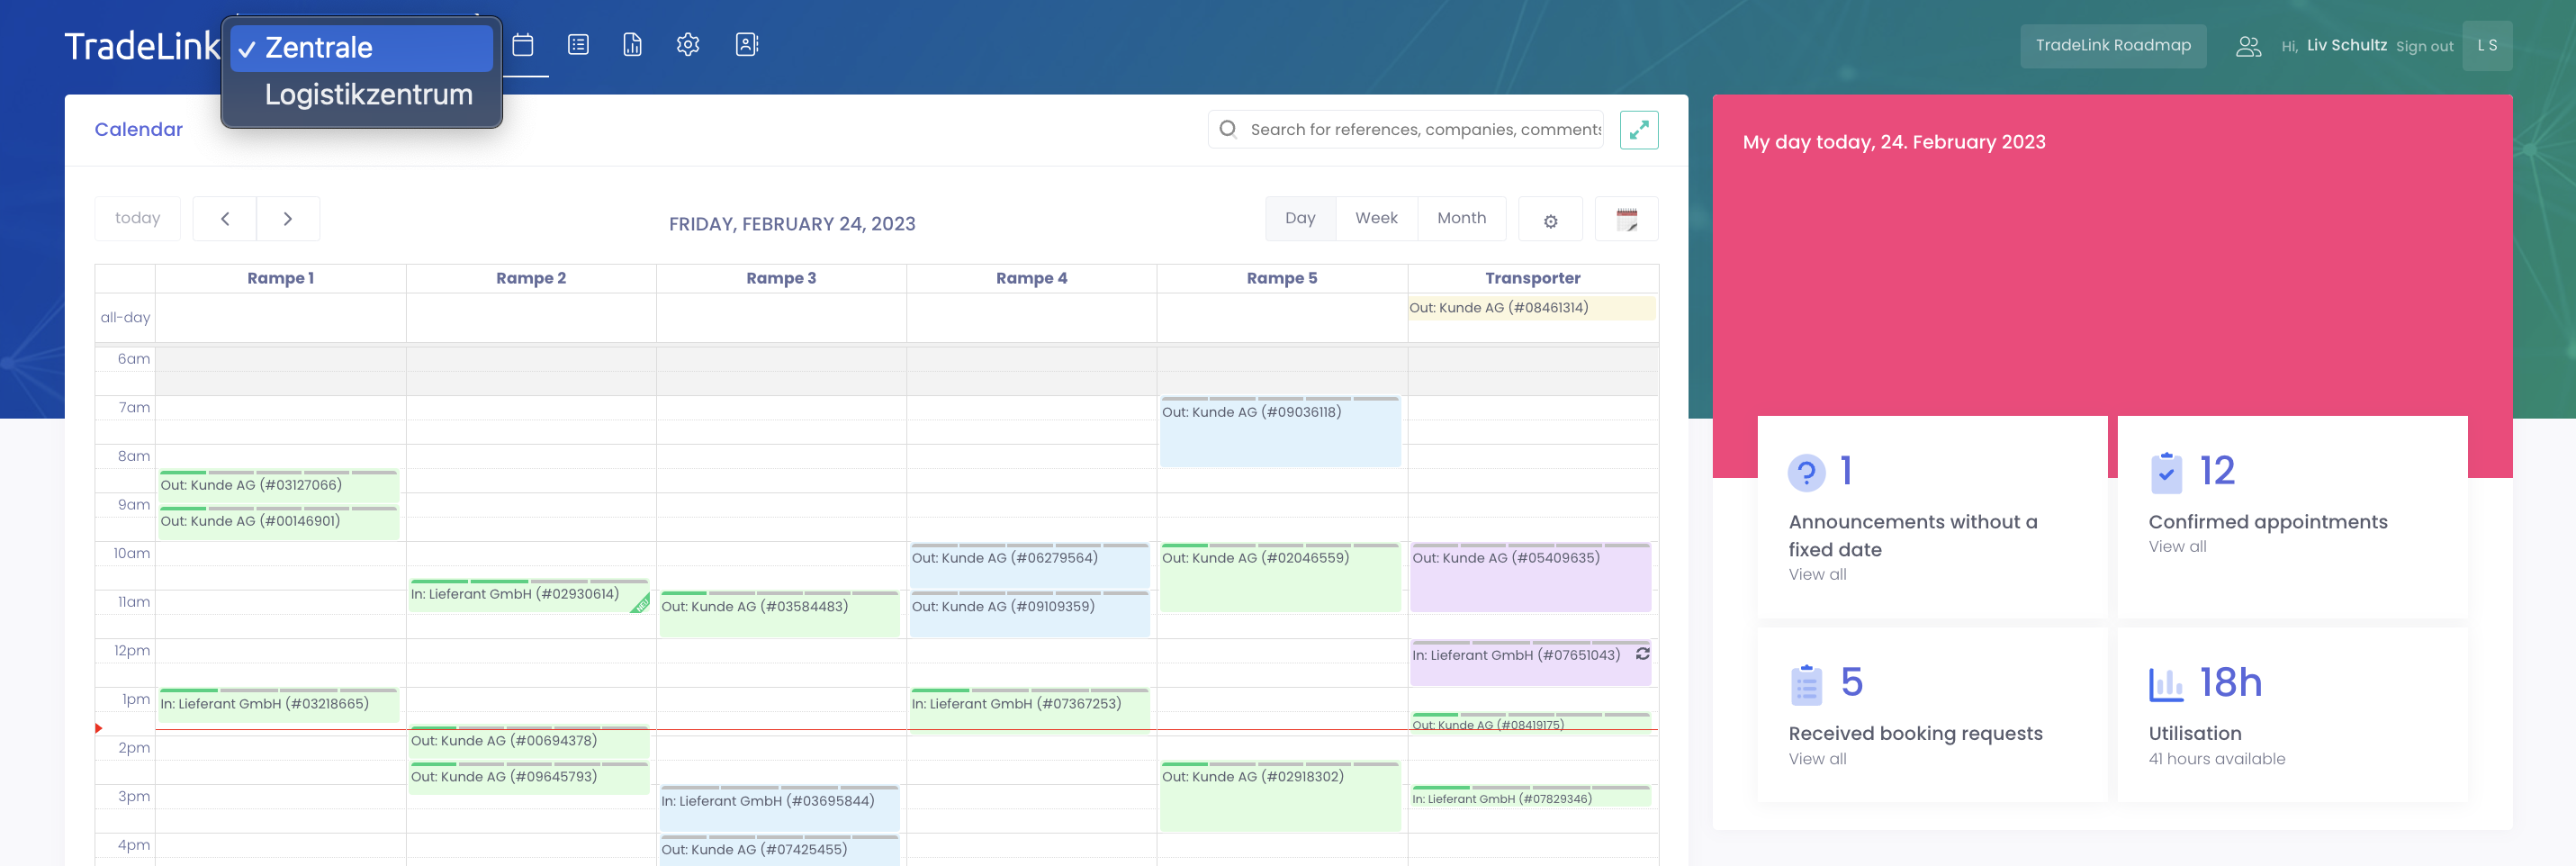Viewport: 2576px width, 866px height.
Task: Switch calendar to Month view
Action: pyautogui.click(x=1461, y=218)
